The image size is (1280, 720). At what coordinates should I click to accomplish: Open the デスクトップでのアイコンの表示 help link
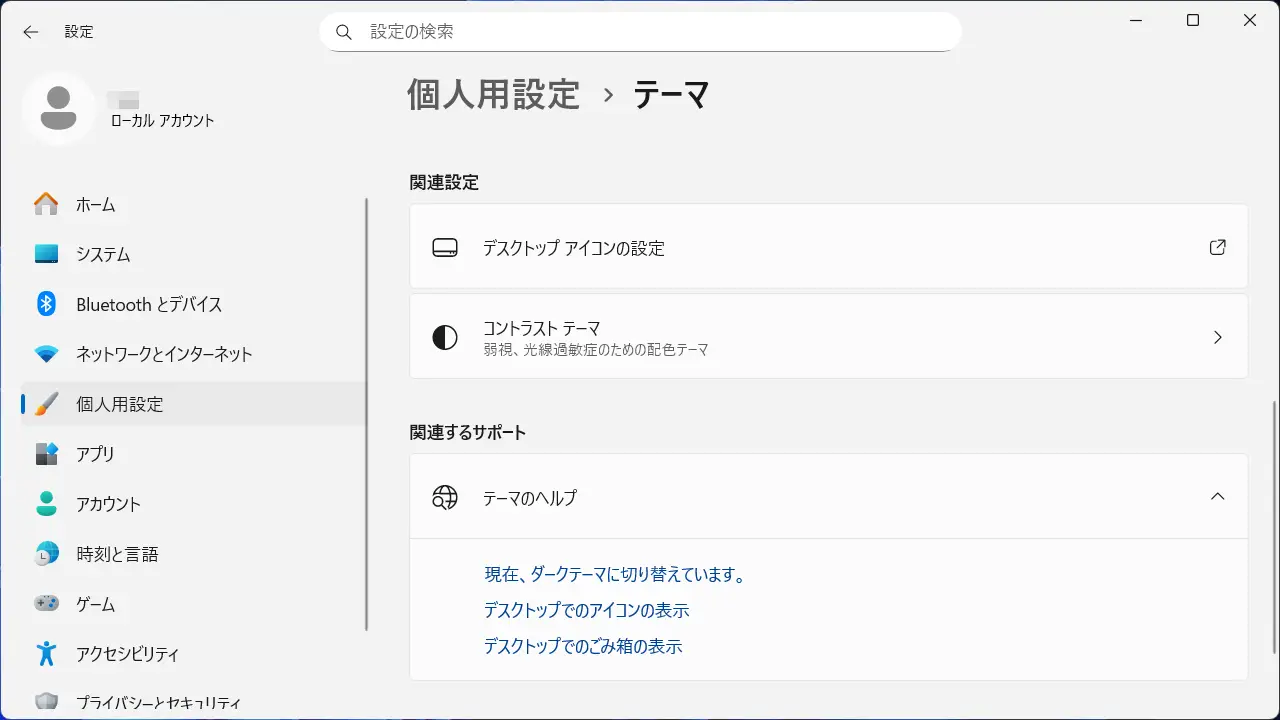586,611
